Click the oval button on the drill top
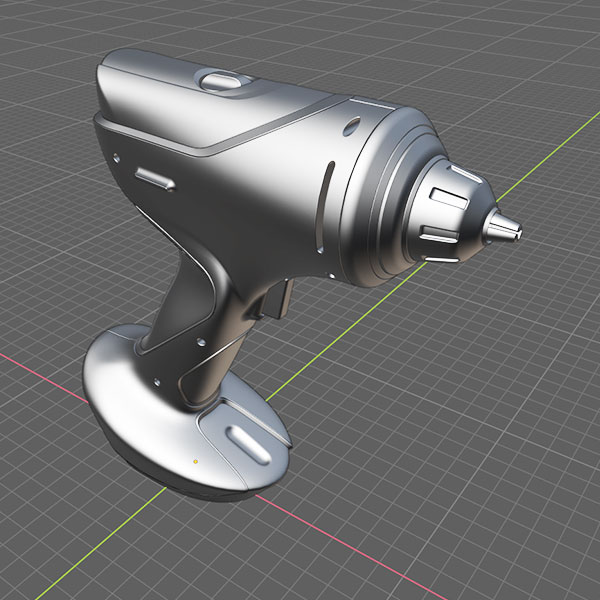The image size is (600, 600). [x=217, y=79]
